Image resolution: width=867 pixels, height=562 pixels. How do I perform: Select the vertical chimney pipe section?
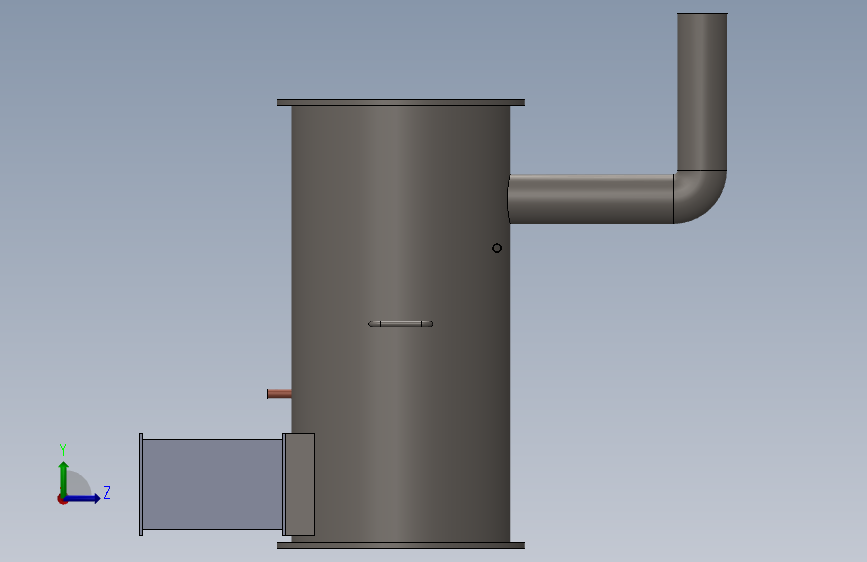click(x=702, y=92)
